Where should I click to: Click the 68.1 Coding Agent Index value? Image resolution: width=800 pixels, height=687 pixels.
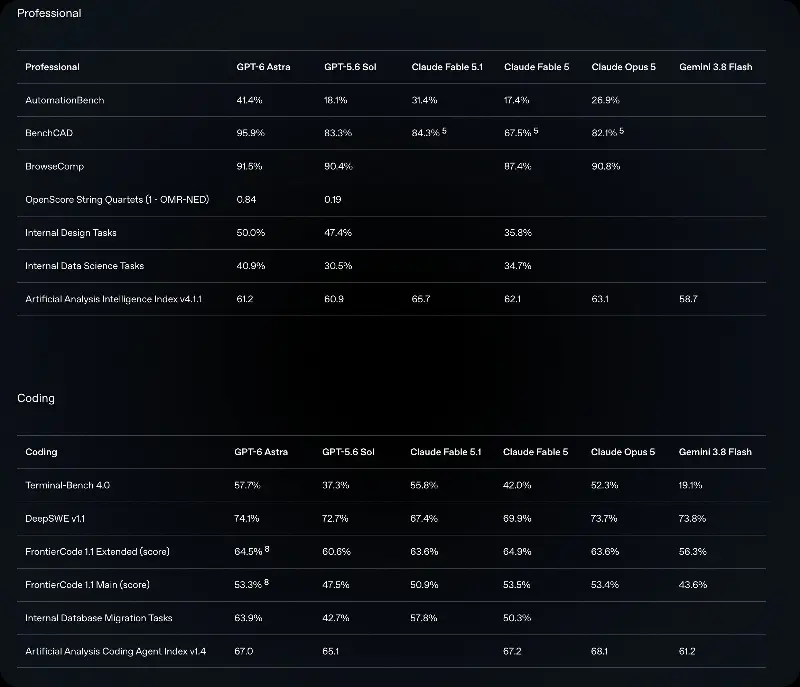click(x=599, y=651)
